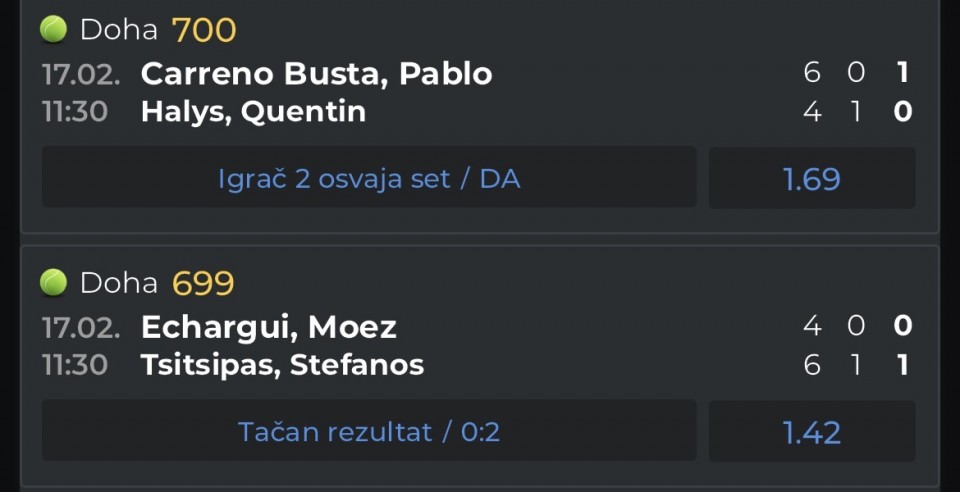
Task: Click the 11:30 time of the Tsitsipas match
Action: (75, 365)
